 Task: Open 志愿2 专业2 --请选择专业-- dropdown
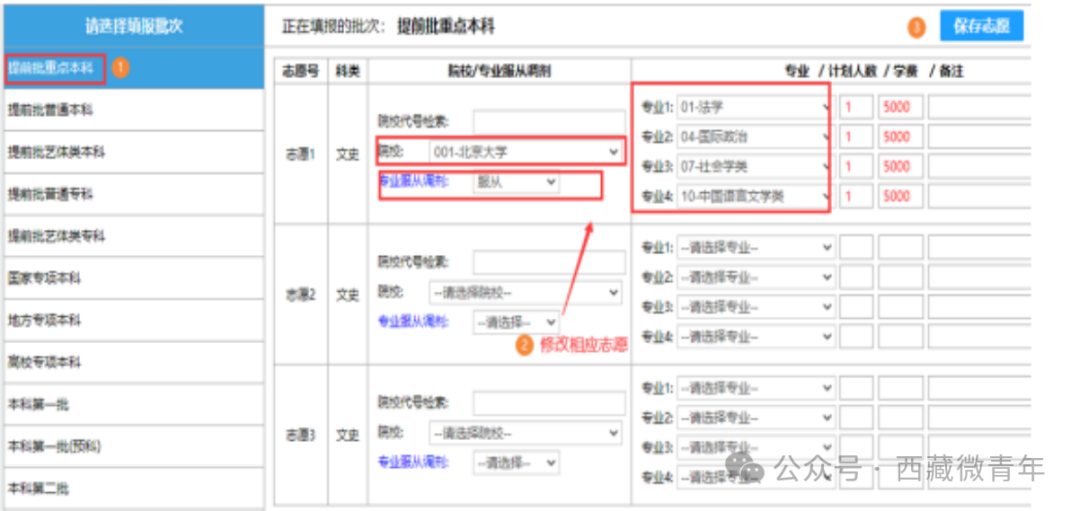[x=756, y=278]
